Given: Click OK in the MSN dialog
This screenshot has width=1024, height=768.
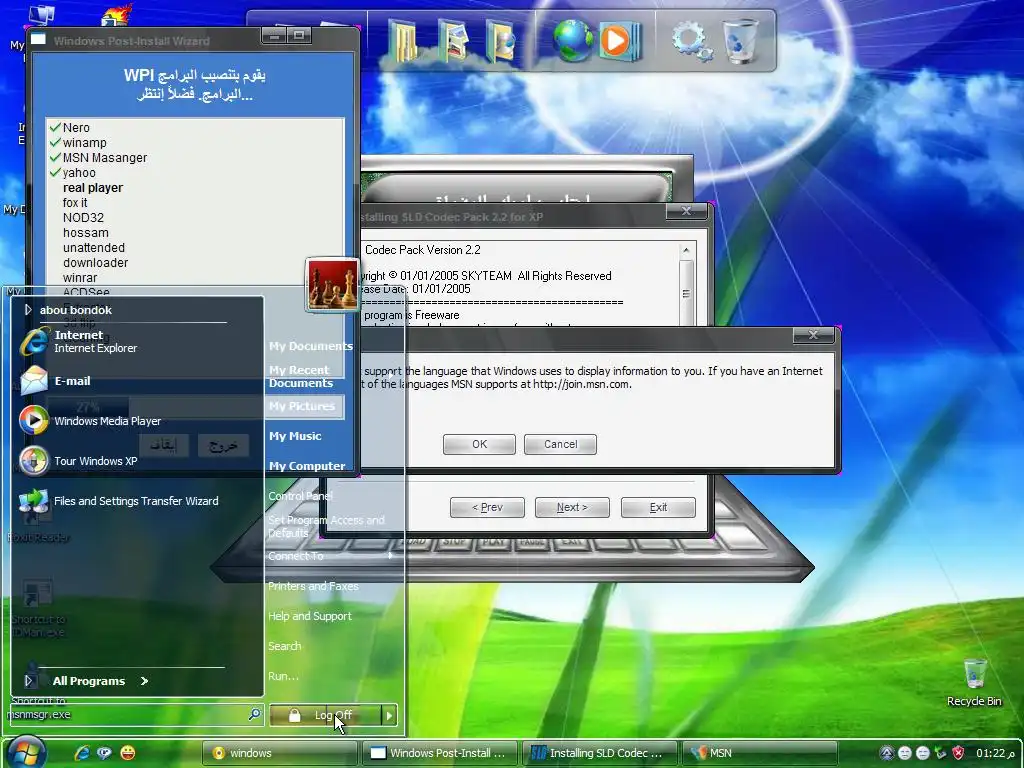Looking at the screenshot, I should (x=479, y=444).
